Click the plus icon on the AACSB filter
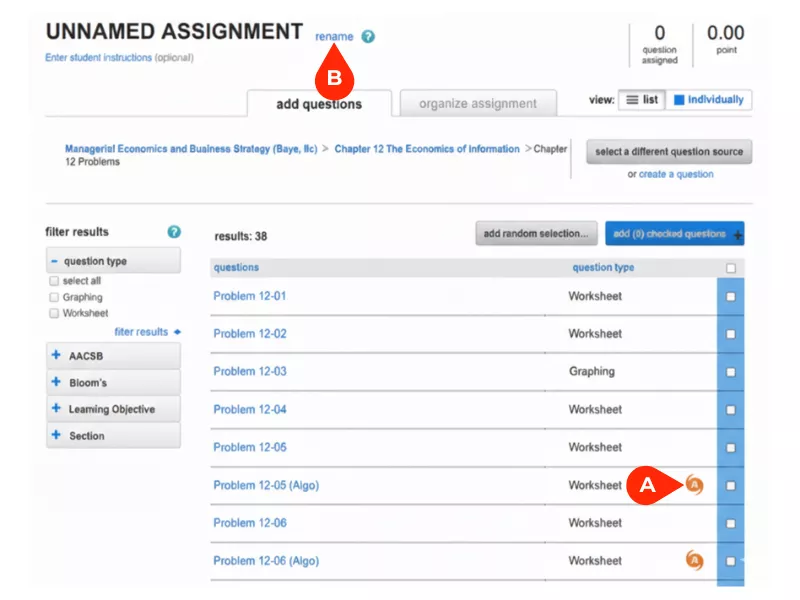This screenshot has height=600, width=800. pos(55,357)
